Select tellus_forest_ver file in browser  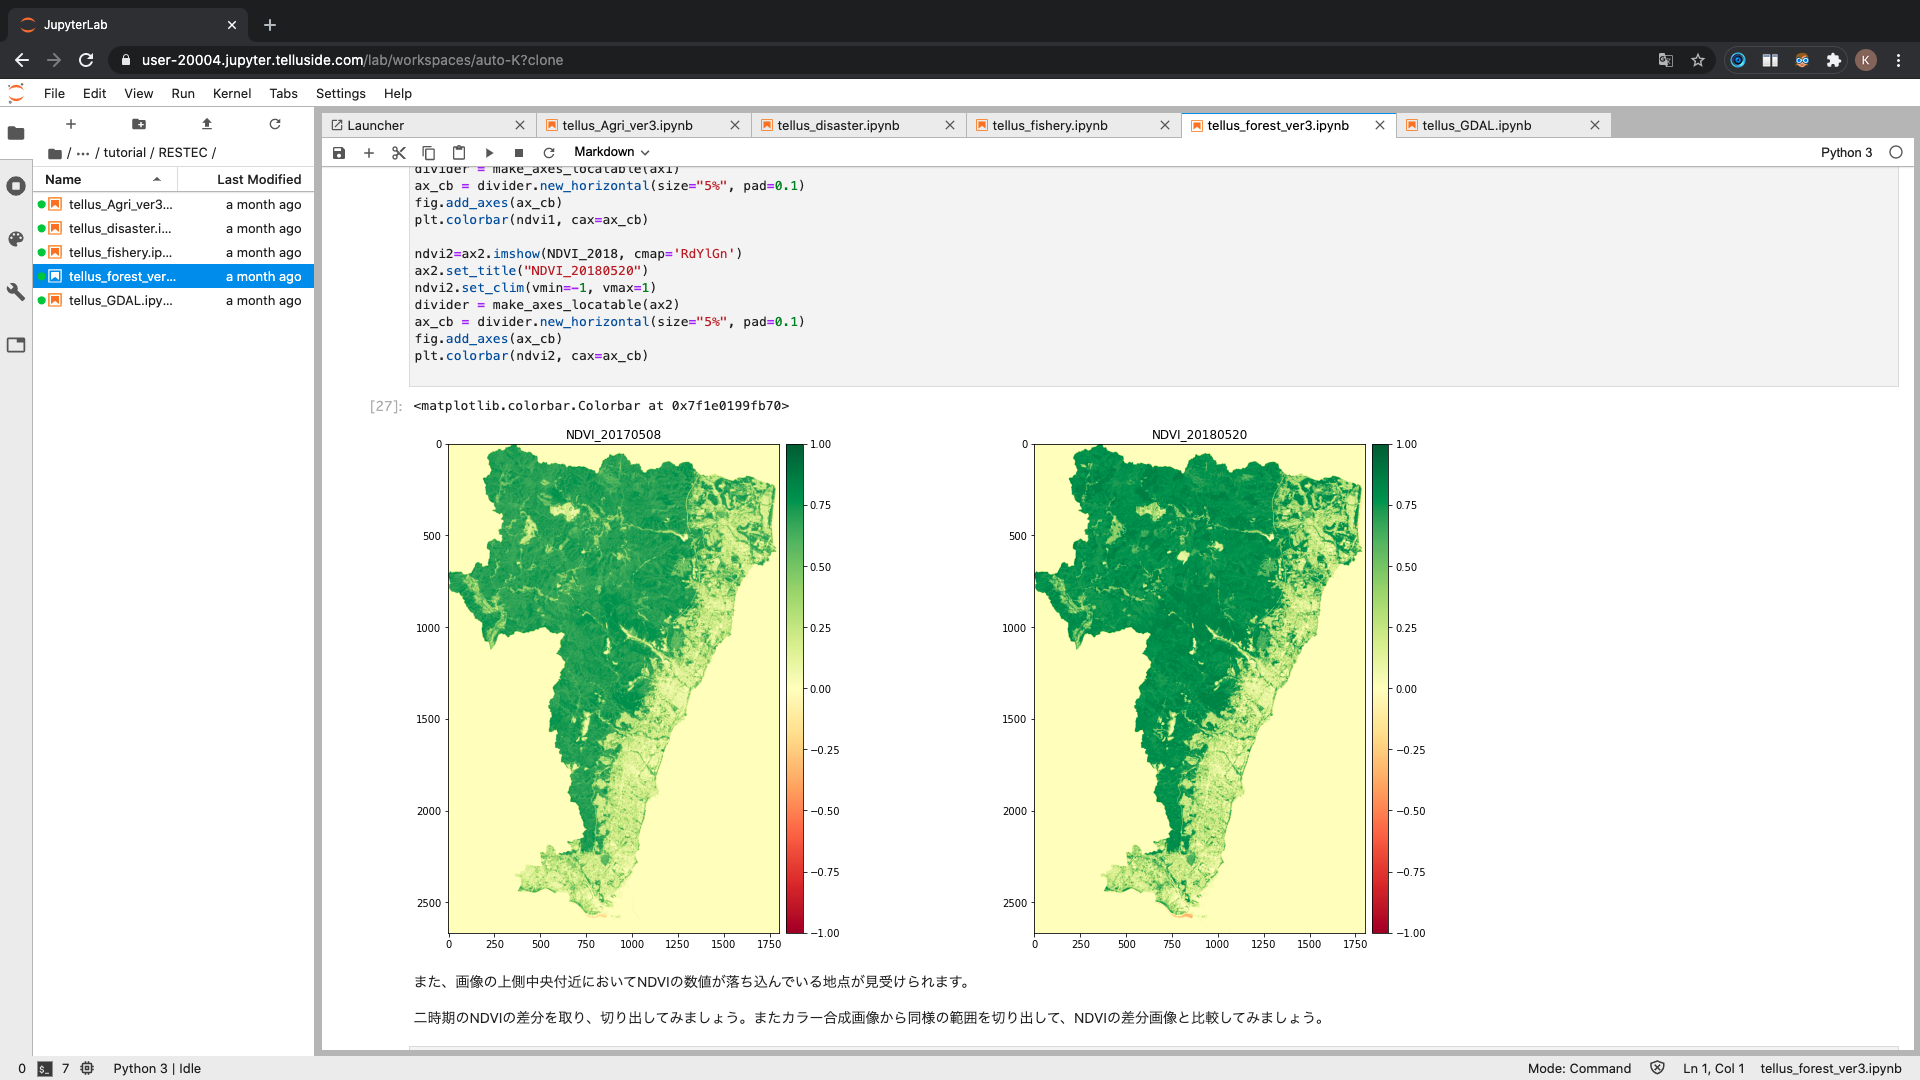point(174,276)
